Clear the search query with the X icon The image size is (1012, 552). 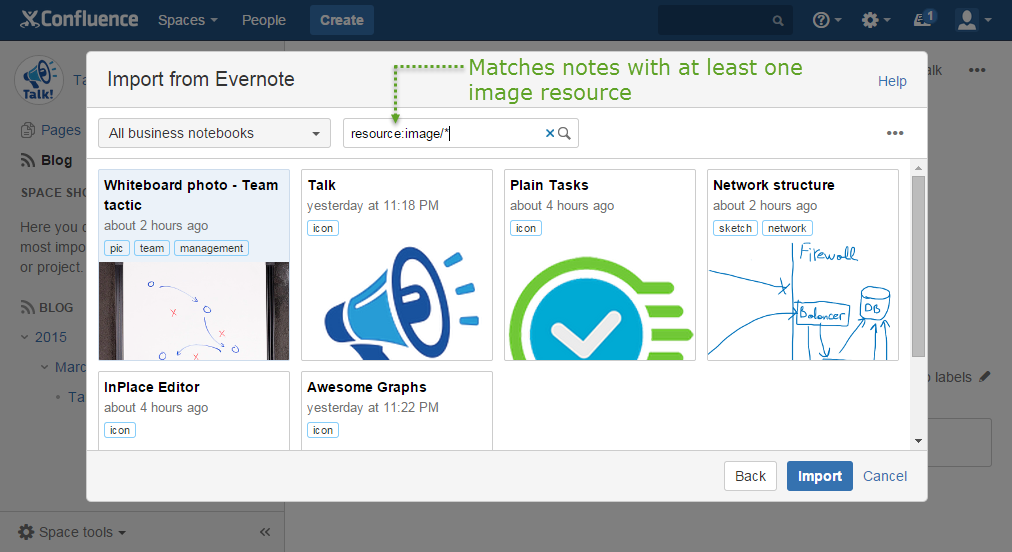pyautogui.click(x=549, y=133)
